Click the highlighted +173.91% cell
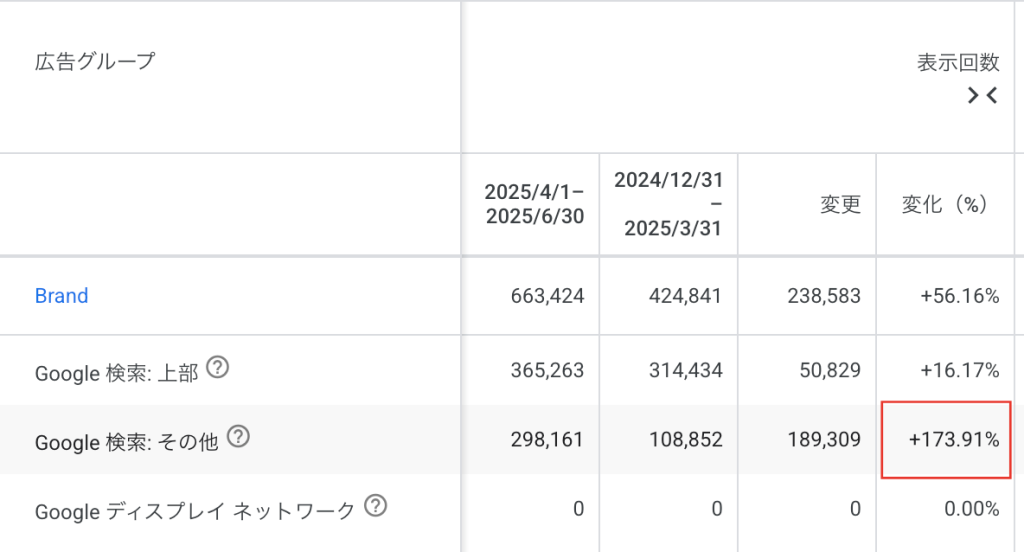The image size is (1024, 552). (x=946, y=440)
